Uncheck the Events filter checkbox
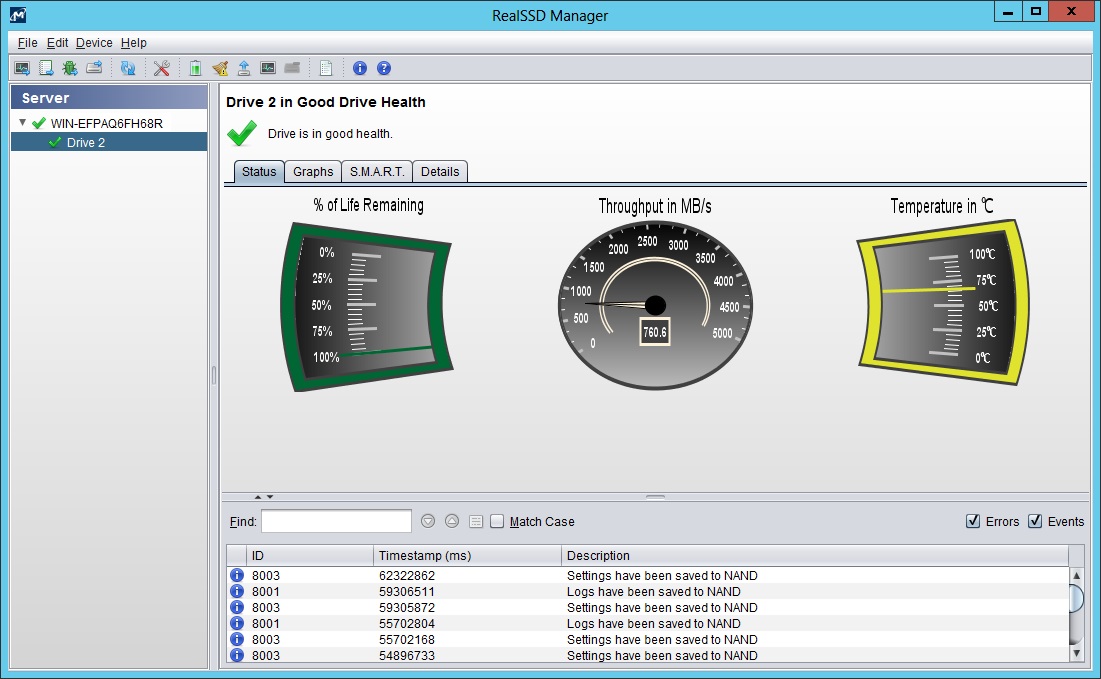The width and height of the screenshot is (1101, 679). tap(1035, 521)
